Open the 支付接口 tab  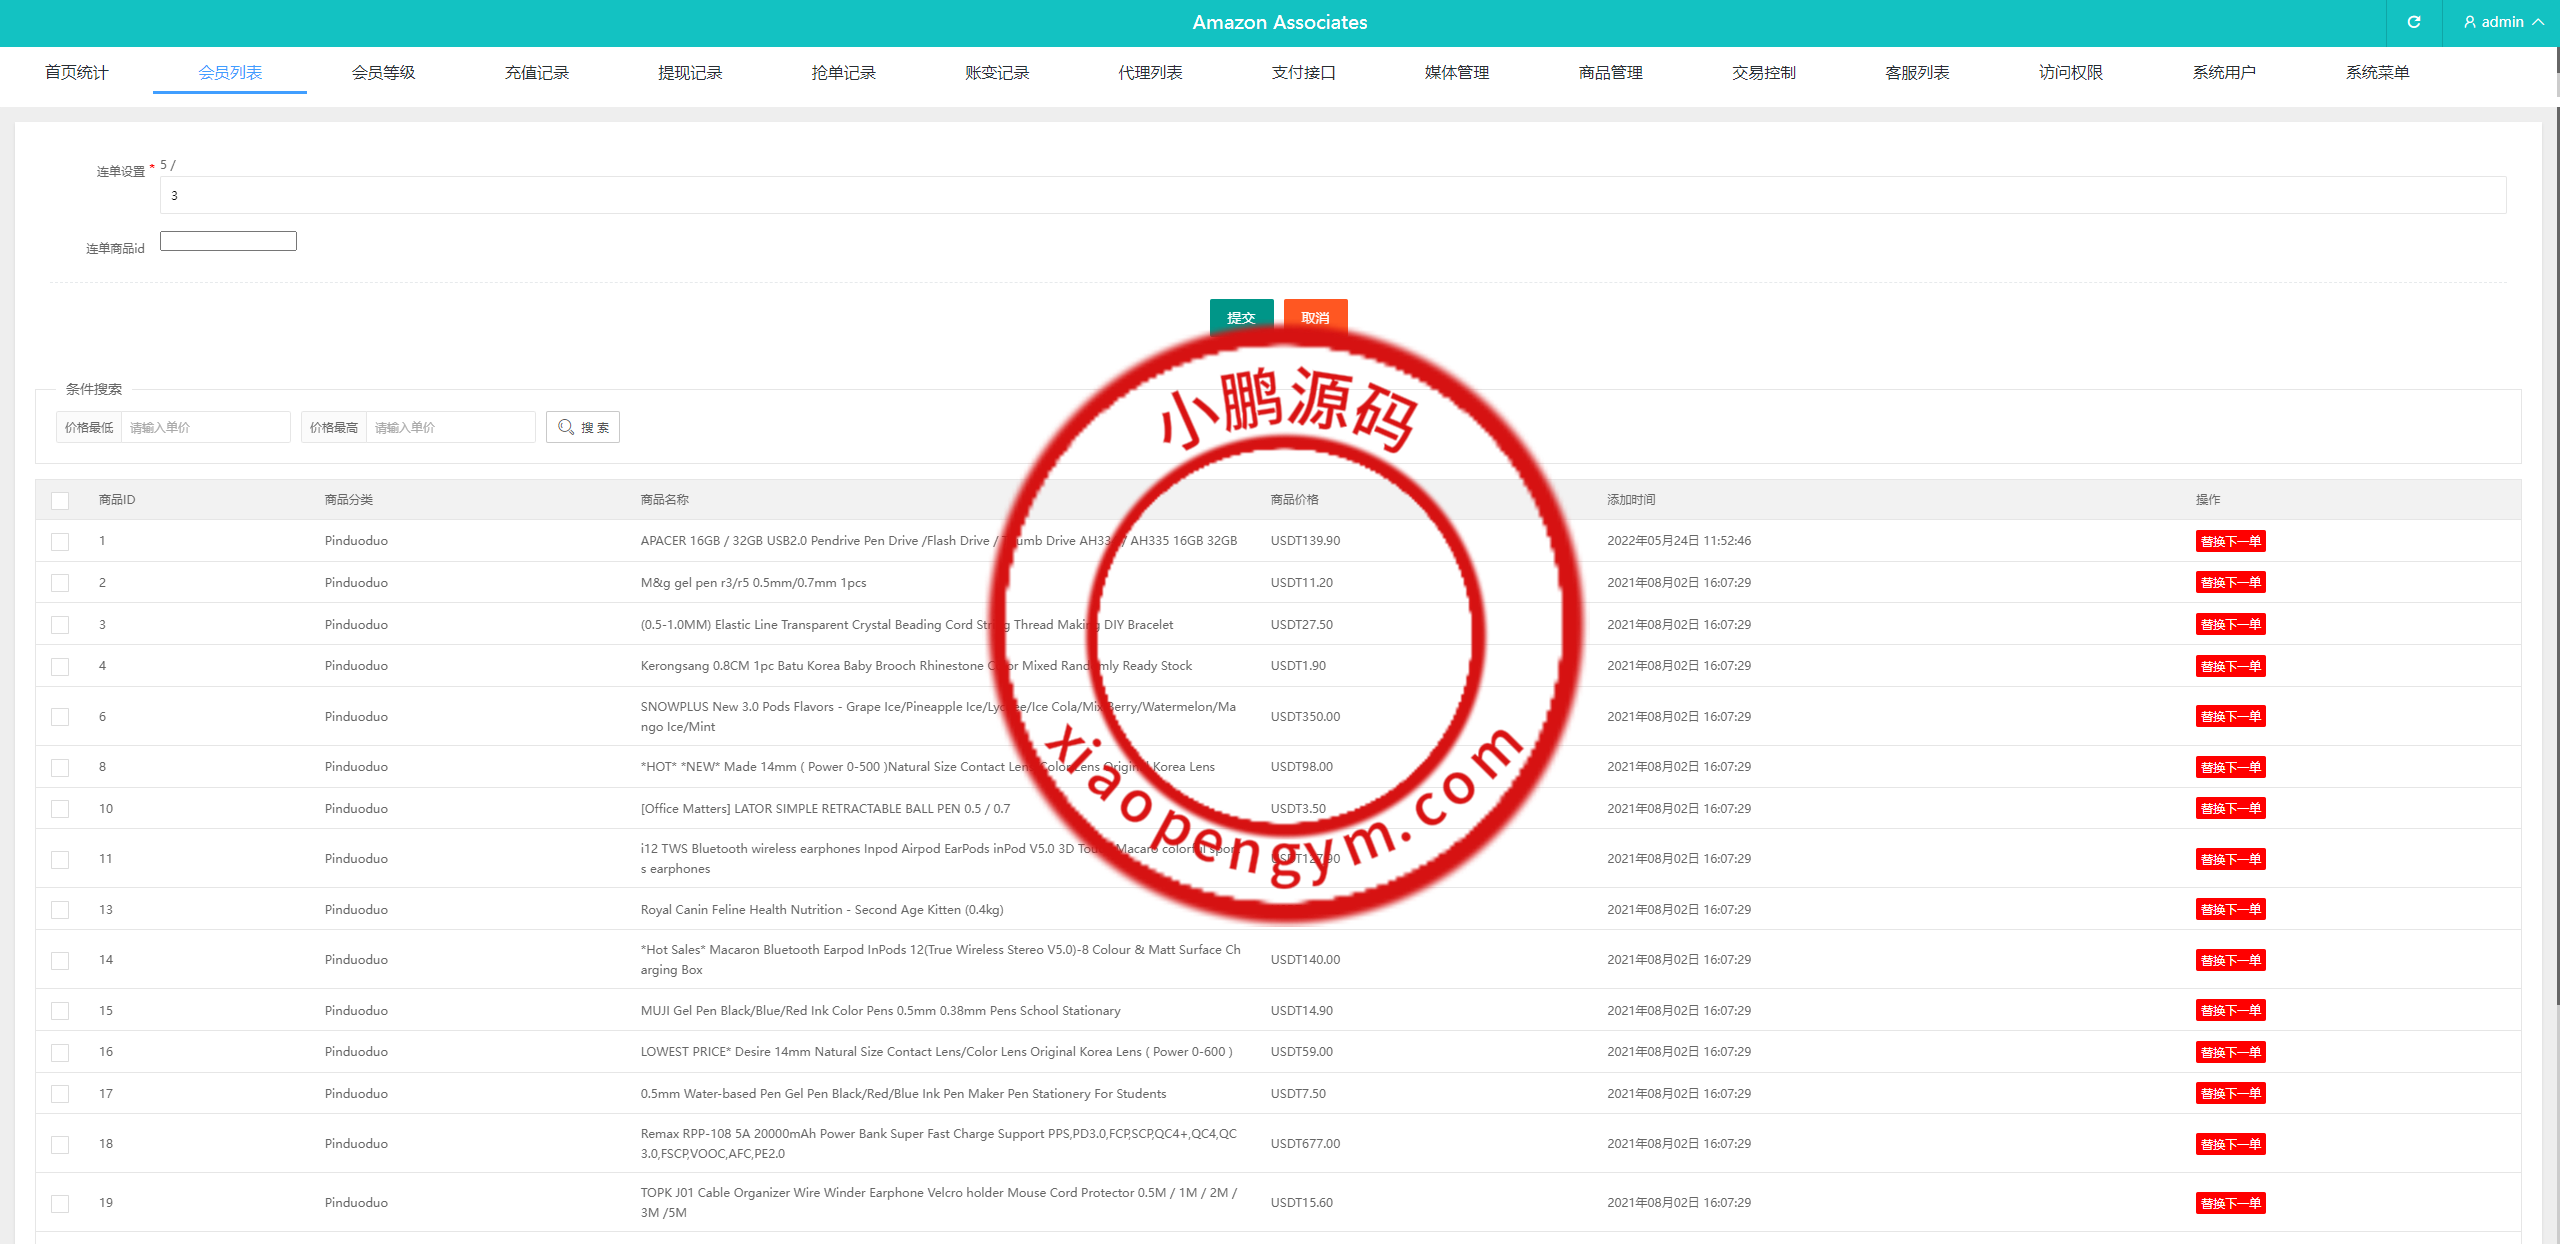[1303, 72]
